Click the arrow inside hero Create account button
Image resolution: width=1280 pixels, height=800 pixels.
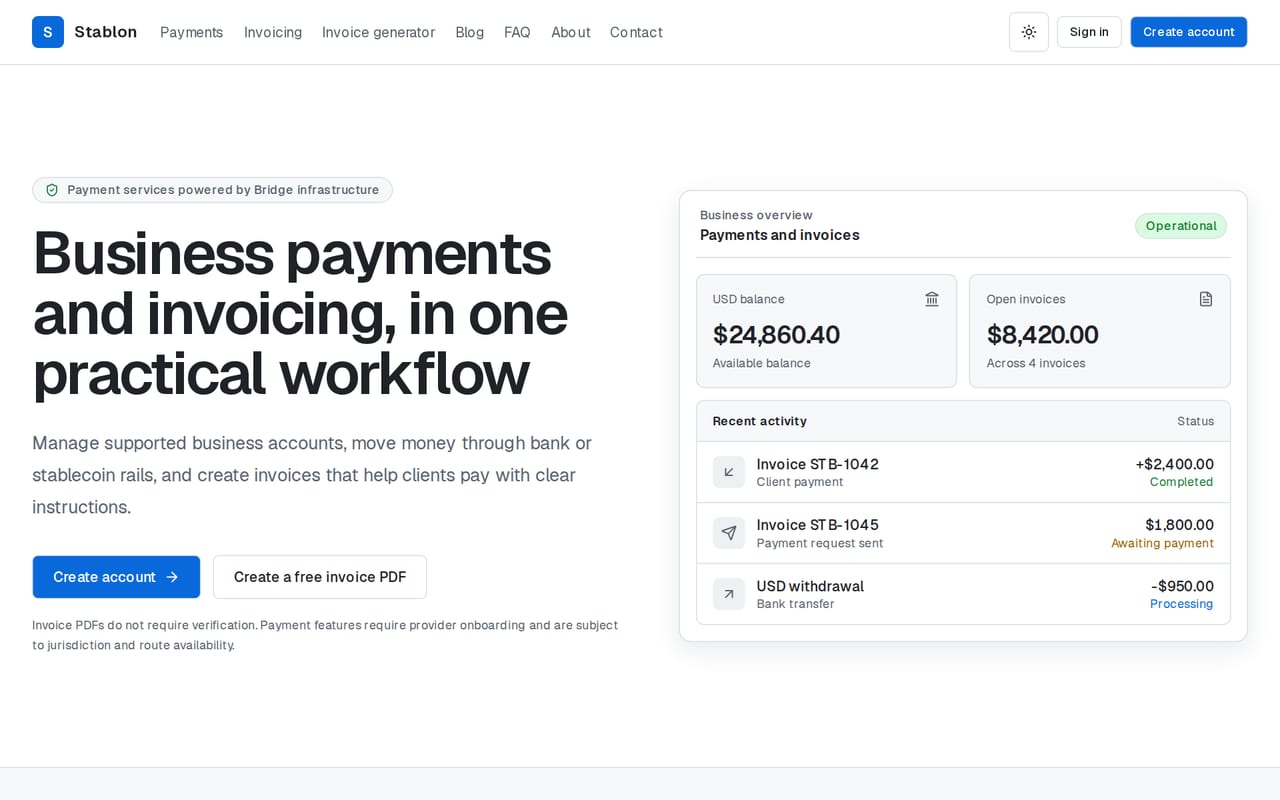(172, 577)
